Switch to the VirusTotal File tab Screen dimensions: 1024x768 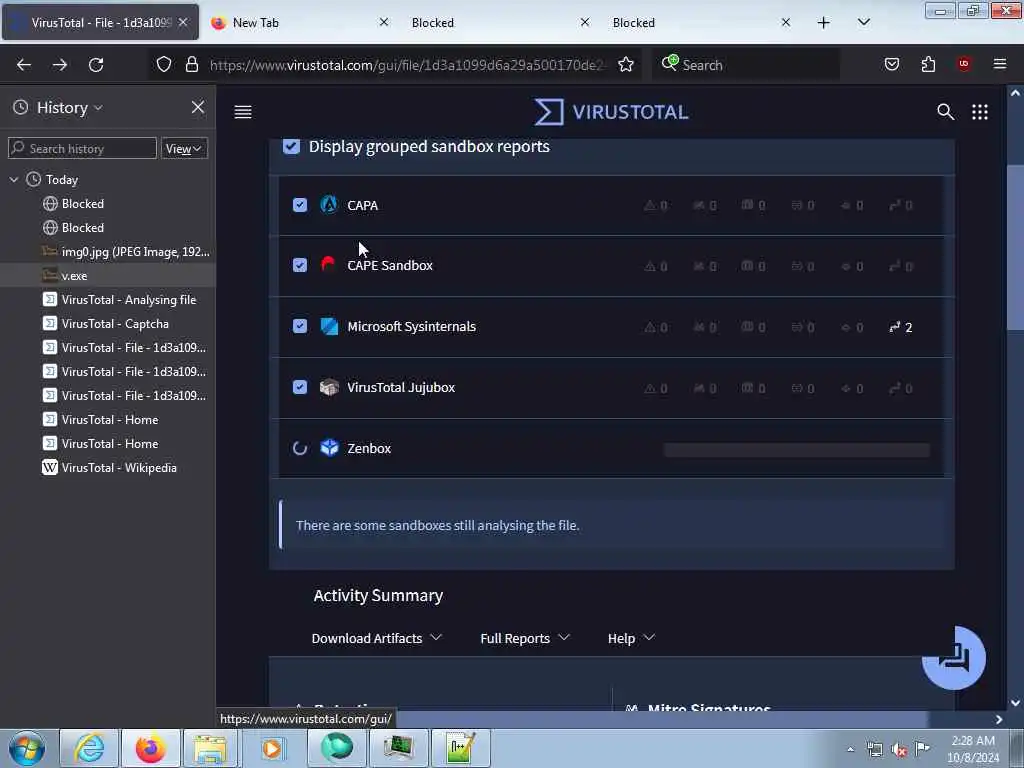tap(101, 22)
